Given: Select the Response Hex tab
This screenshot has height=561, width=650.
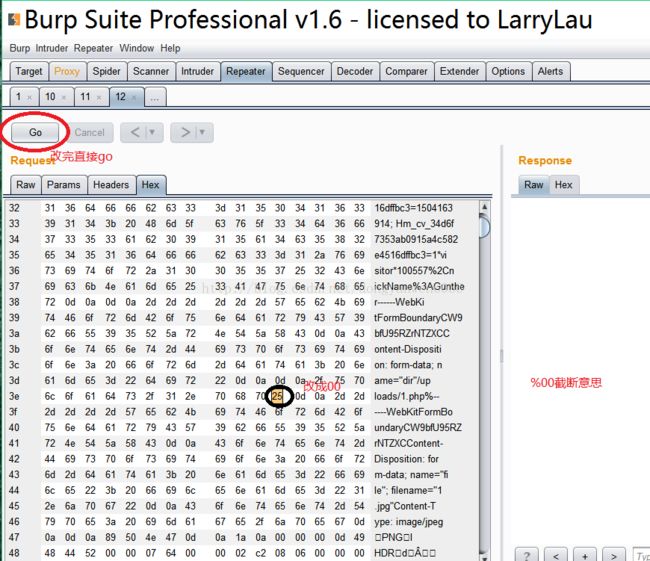Looking at the screenshot, I should 564,185.
